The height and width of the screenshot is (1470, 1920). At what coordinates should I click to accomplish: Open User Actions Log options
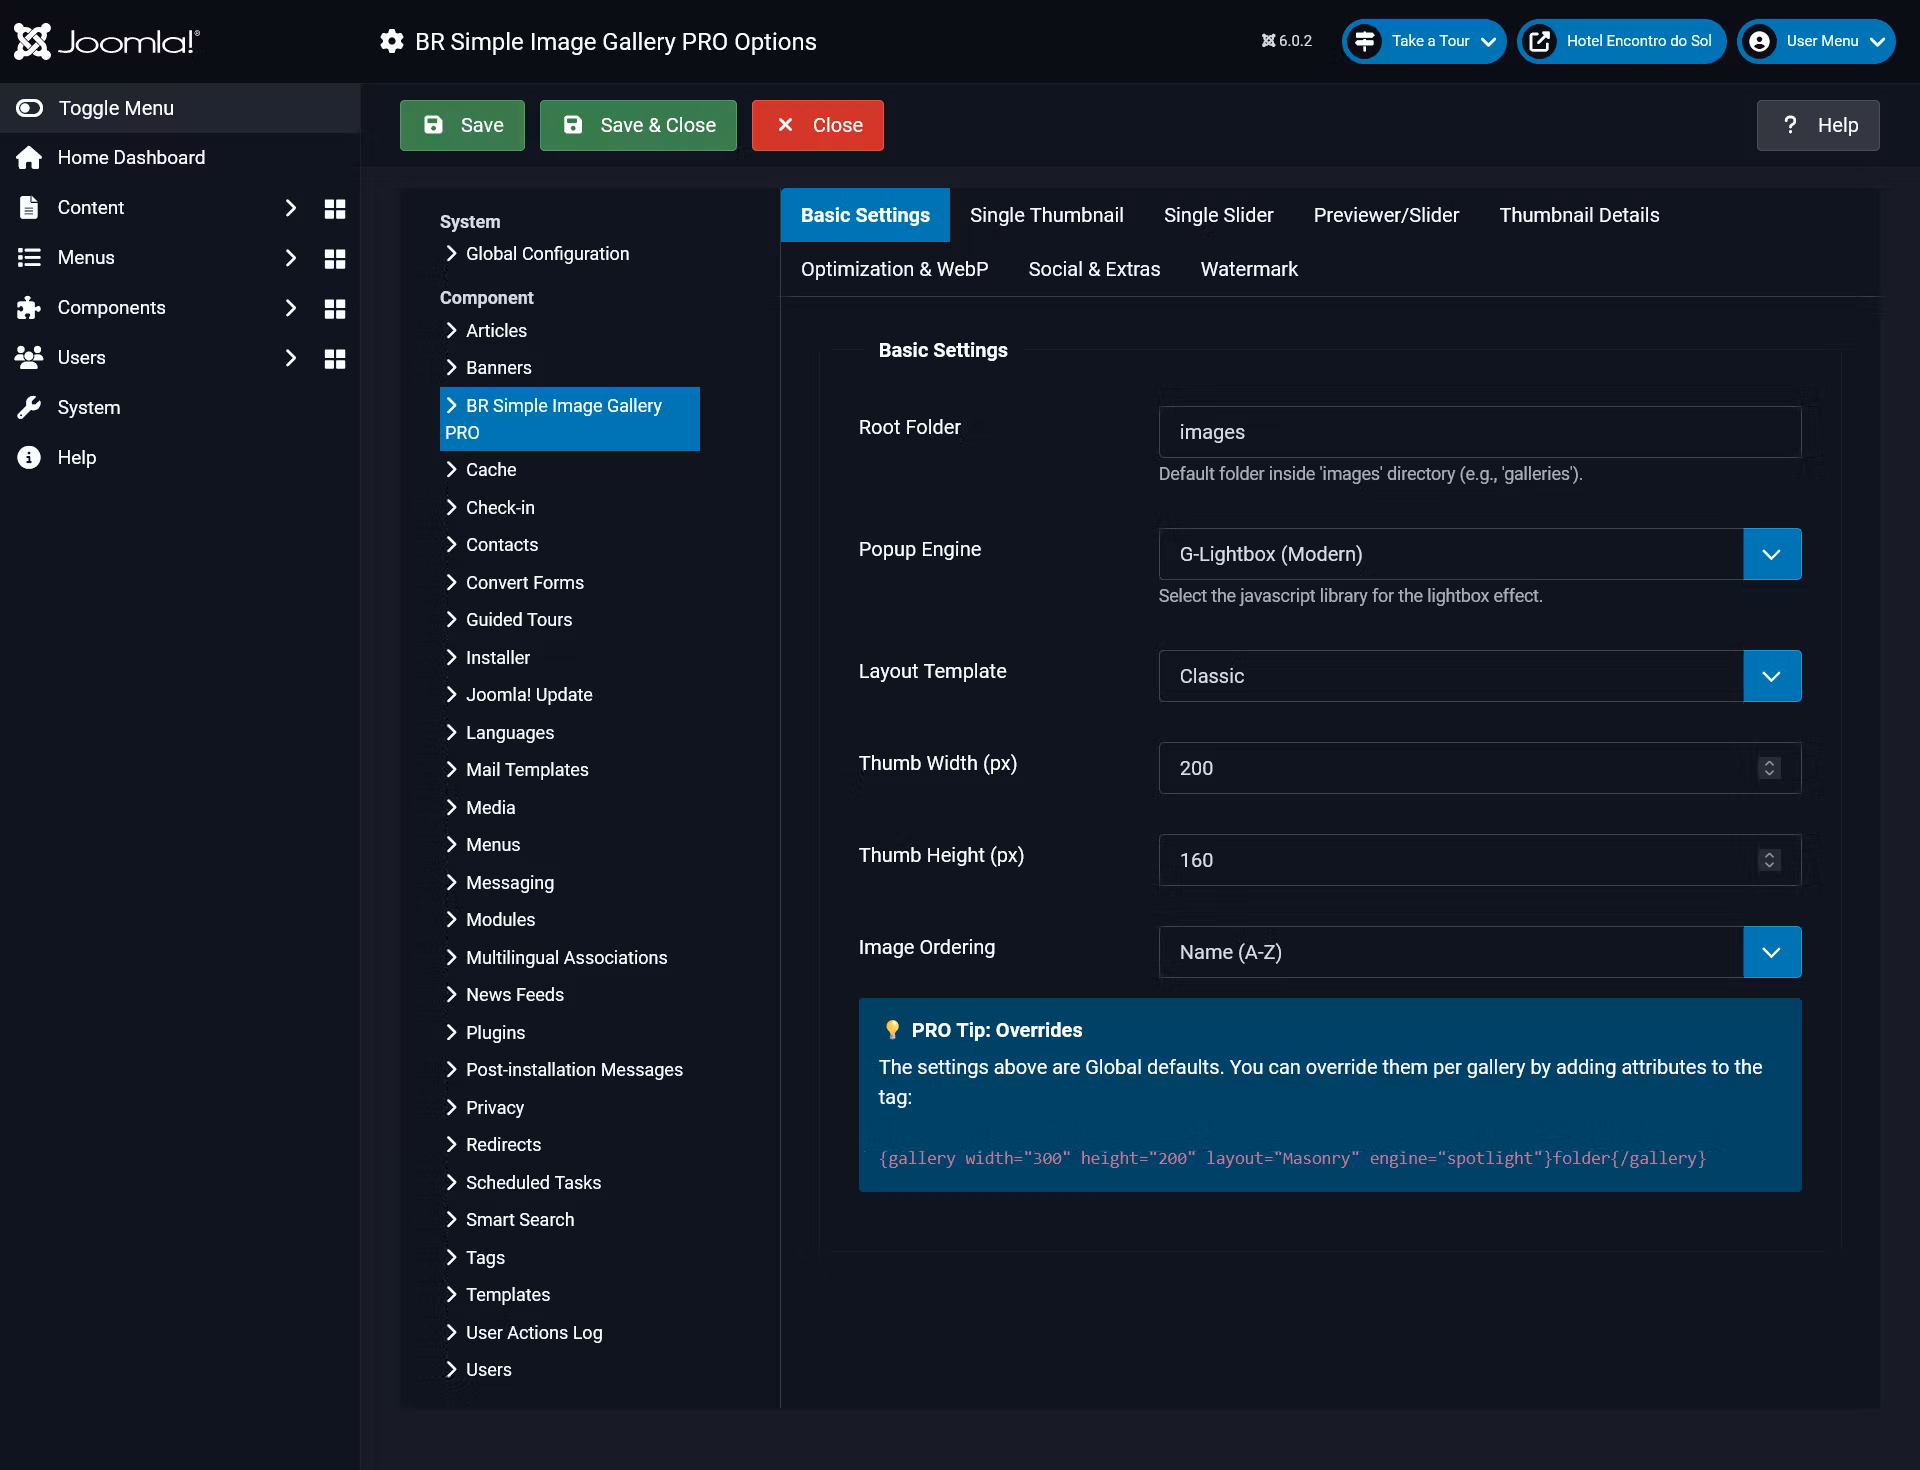(x=524, y=1333)
